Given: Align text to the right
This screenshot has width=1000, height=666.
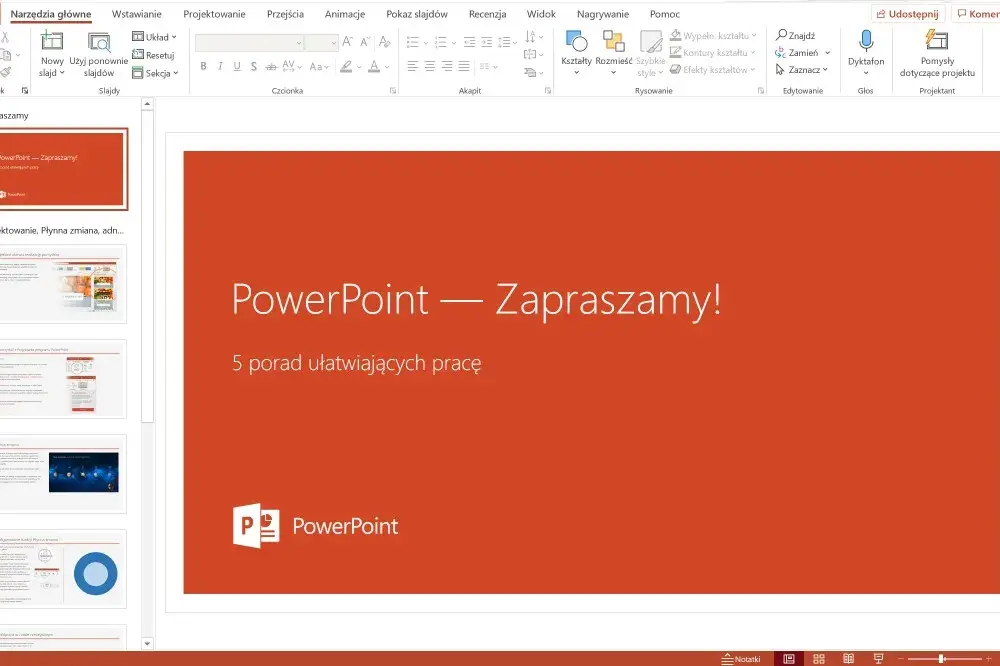Looking at the screenshot, I should coord(447,66).
